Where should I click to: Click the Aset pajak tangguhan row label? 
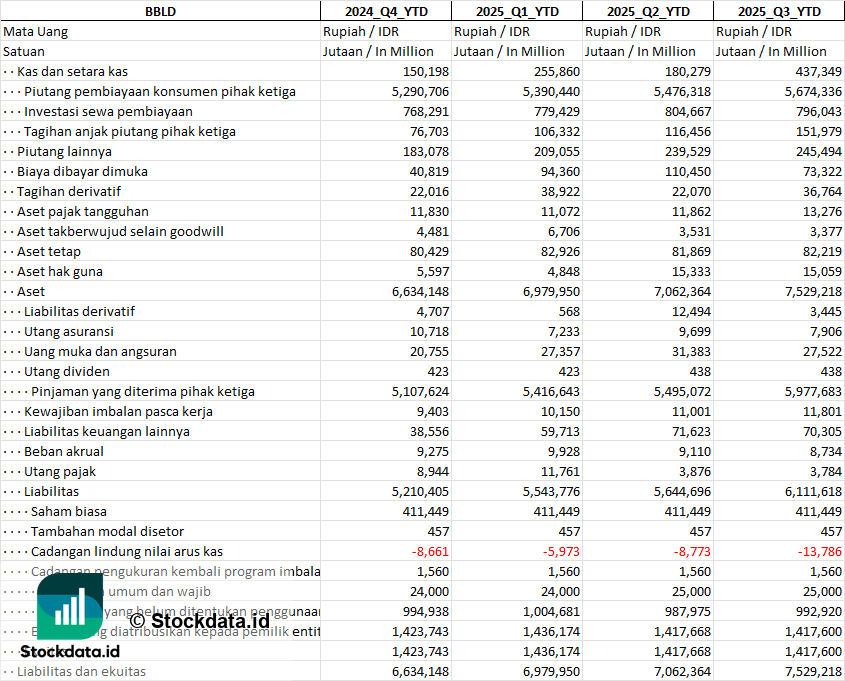(x=82, y=211)
